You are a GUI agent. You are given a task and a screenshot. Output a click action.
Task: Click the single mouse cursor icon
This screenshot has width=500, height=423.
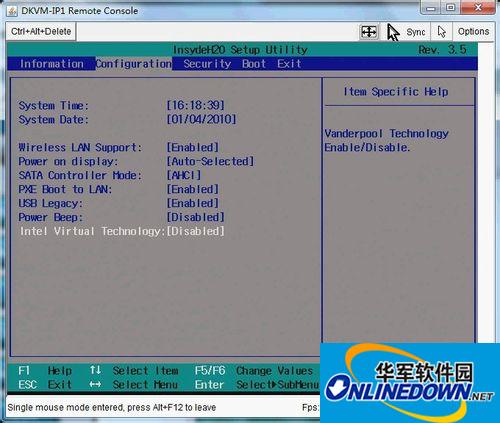pyautogui.click(x=442, y=32)
